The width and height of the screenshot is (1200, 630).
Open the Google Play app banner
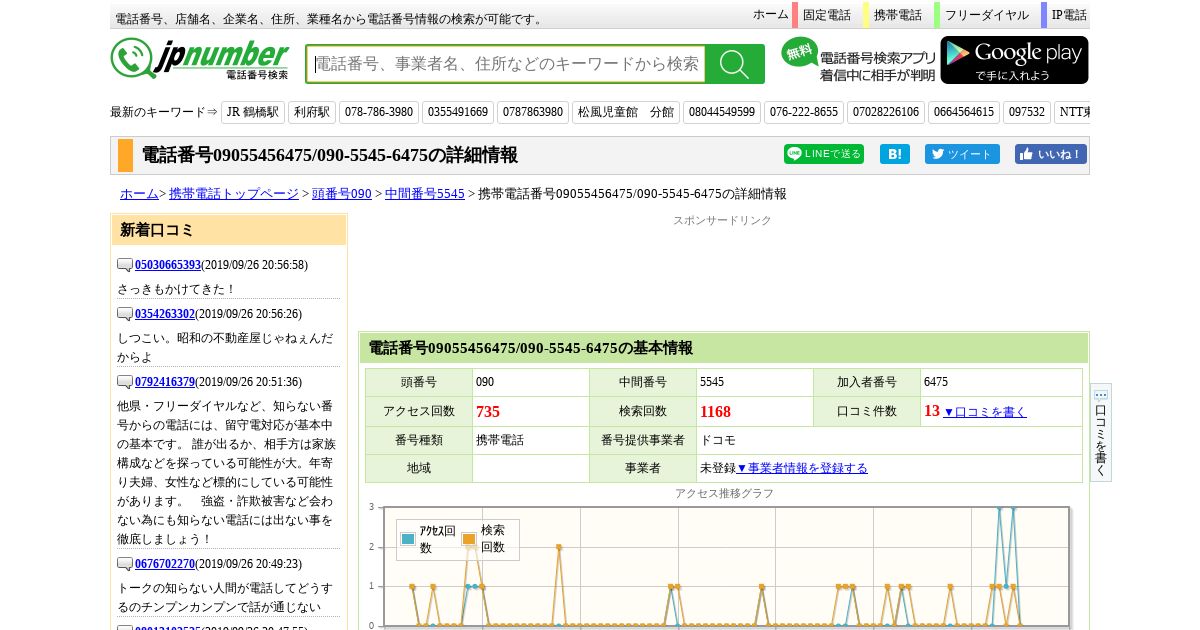click(1014, 60)
